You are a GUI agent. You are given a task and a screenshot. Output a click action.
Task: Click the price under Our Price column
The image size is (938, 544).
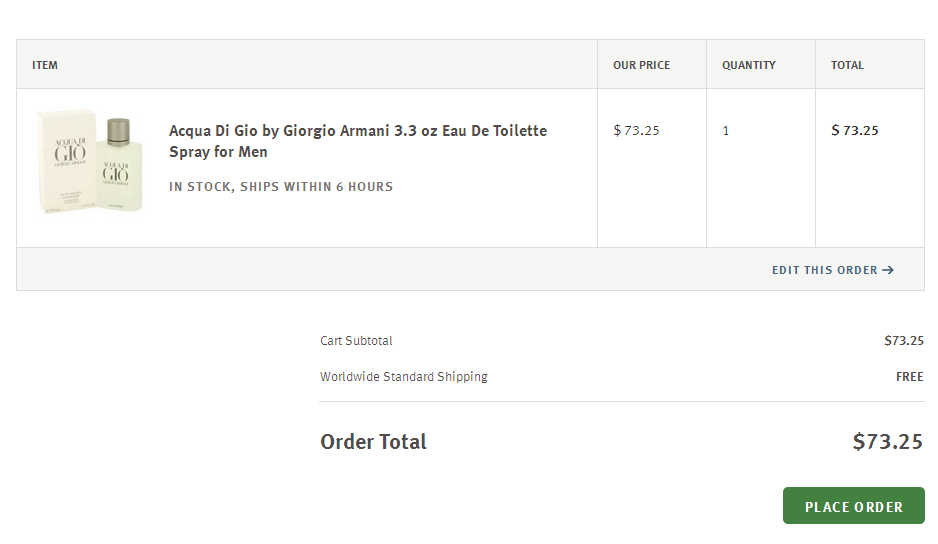coord(636,130)
